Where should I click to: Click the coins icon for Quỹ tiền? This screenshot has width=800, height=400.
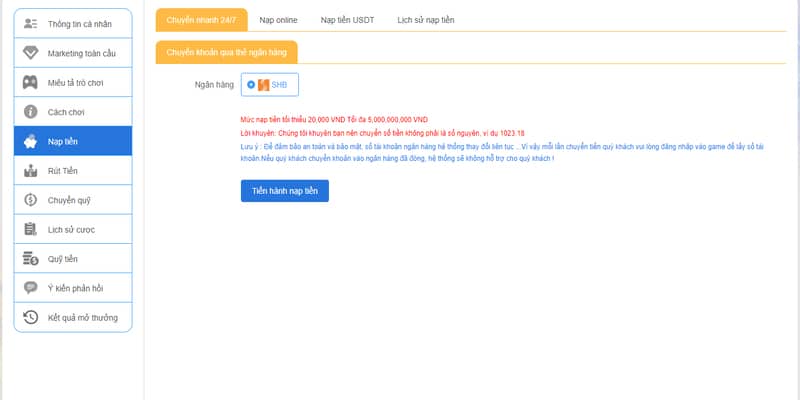tap(31, 259)
